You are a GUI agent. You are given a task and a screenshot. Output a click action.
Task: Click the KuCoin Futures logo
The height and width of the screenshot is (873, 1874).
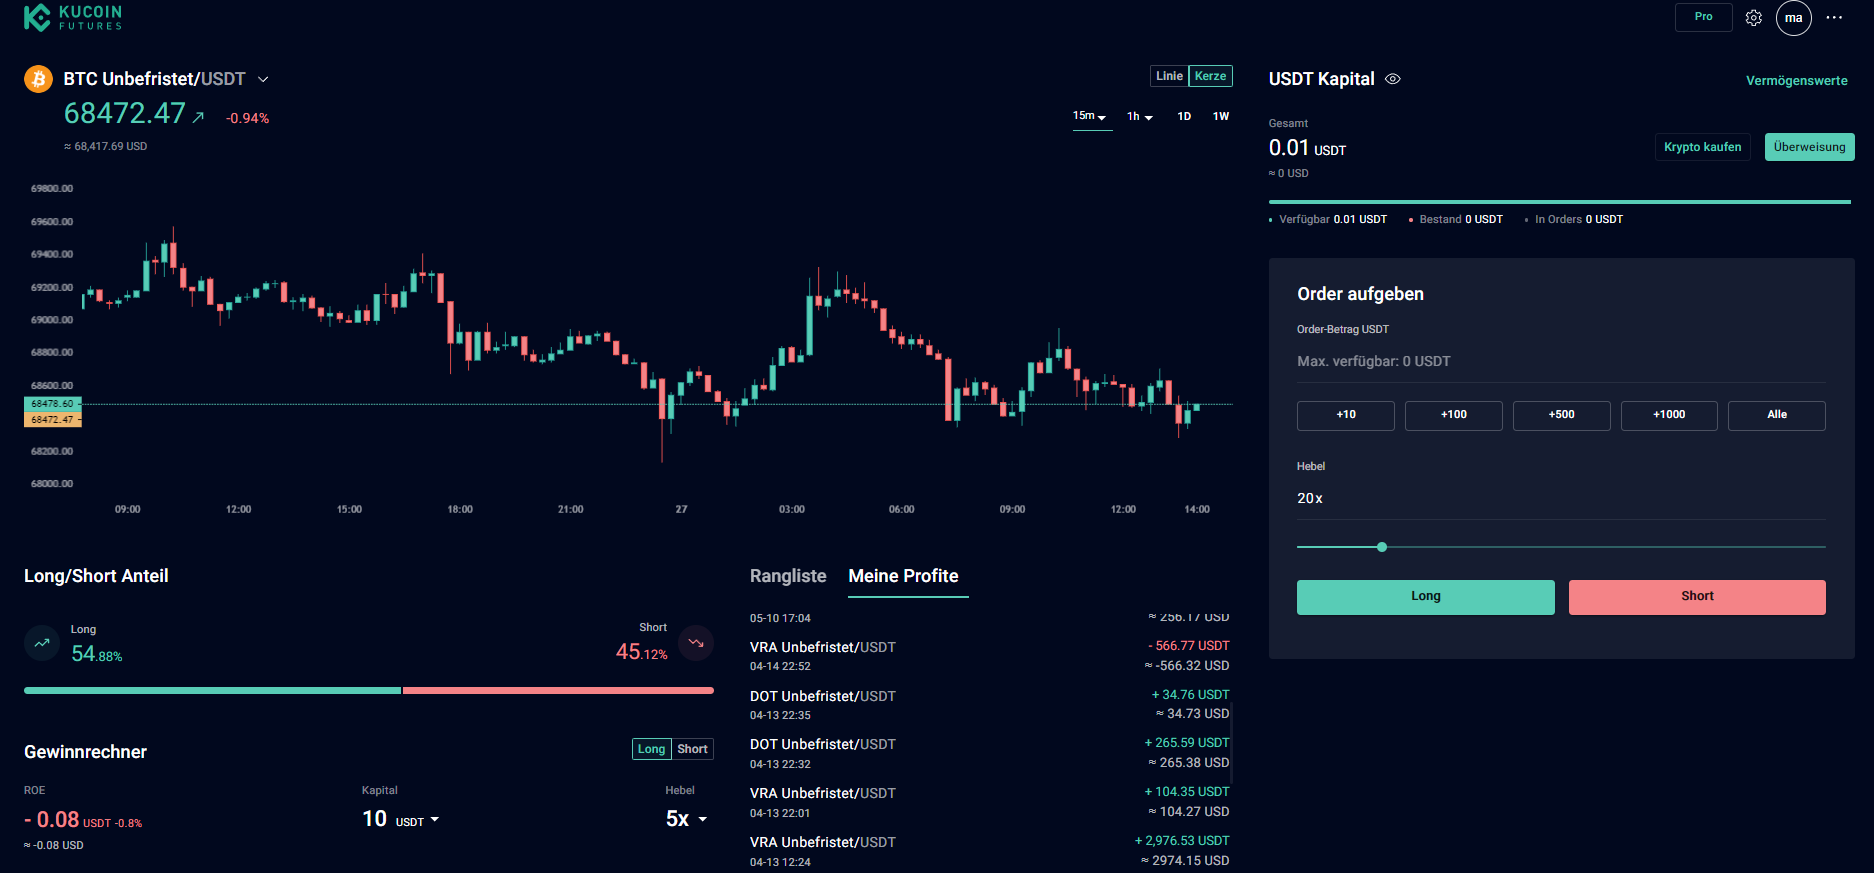(73, 17)
